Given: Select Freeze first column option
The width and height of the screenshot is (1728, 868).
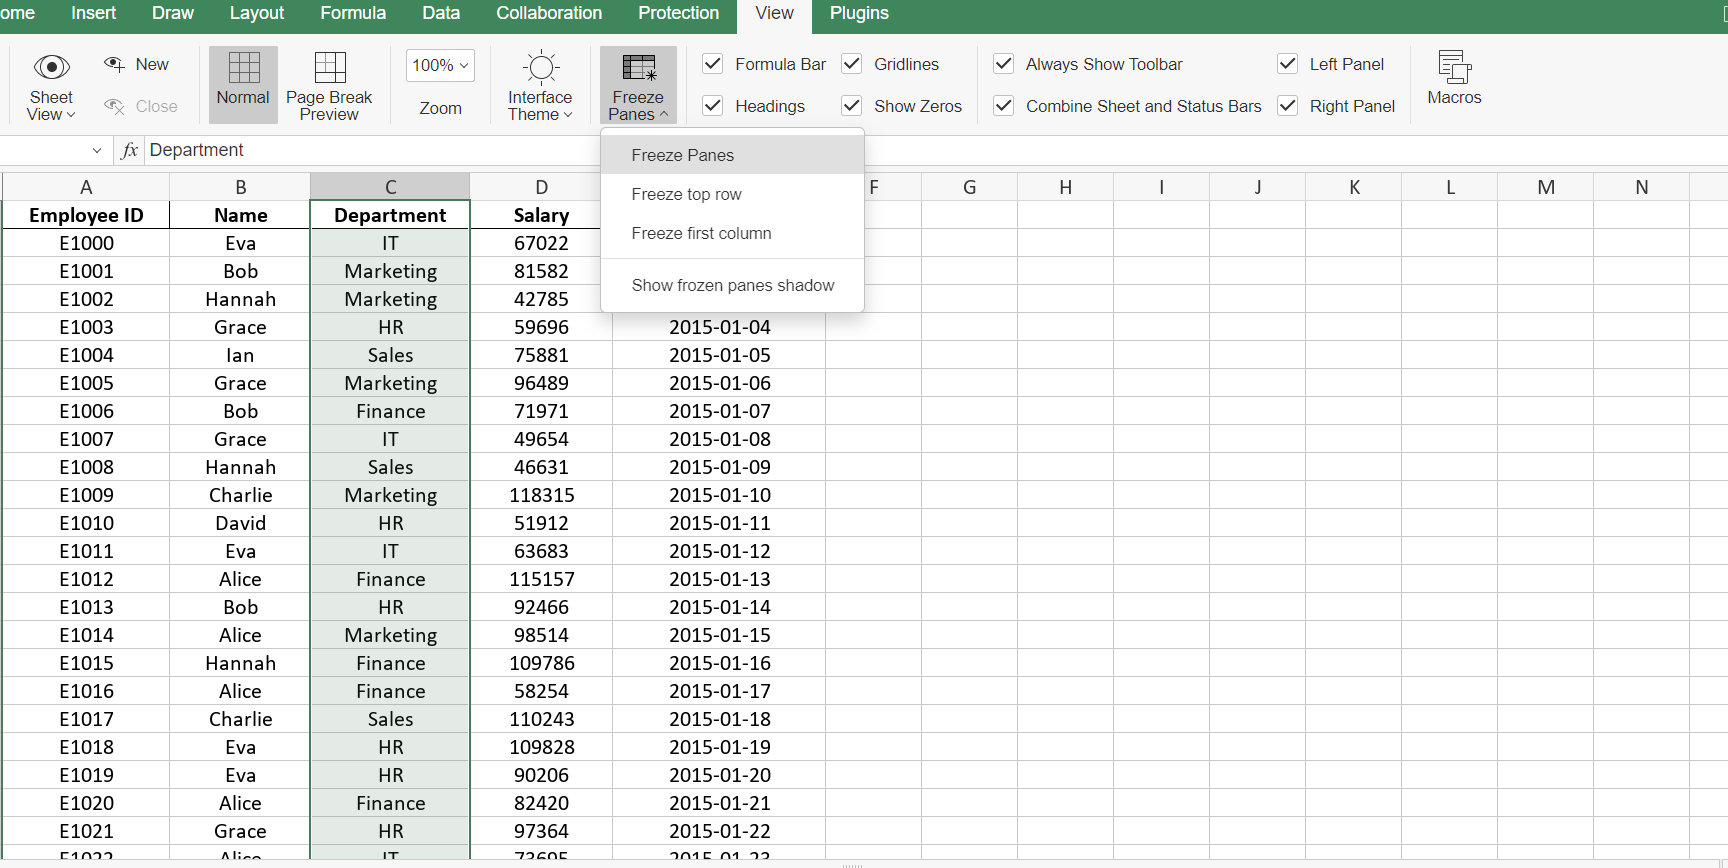Looking at the screenshot, I should (733, 233).
